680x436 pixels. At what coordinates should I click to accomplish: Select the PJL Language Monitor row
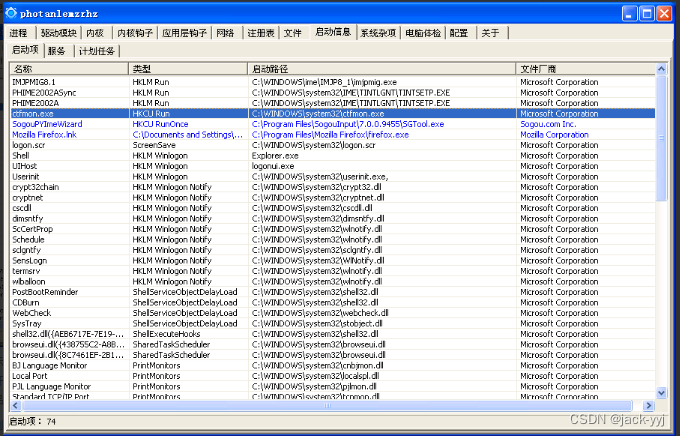tap(333, 386)
